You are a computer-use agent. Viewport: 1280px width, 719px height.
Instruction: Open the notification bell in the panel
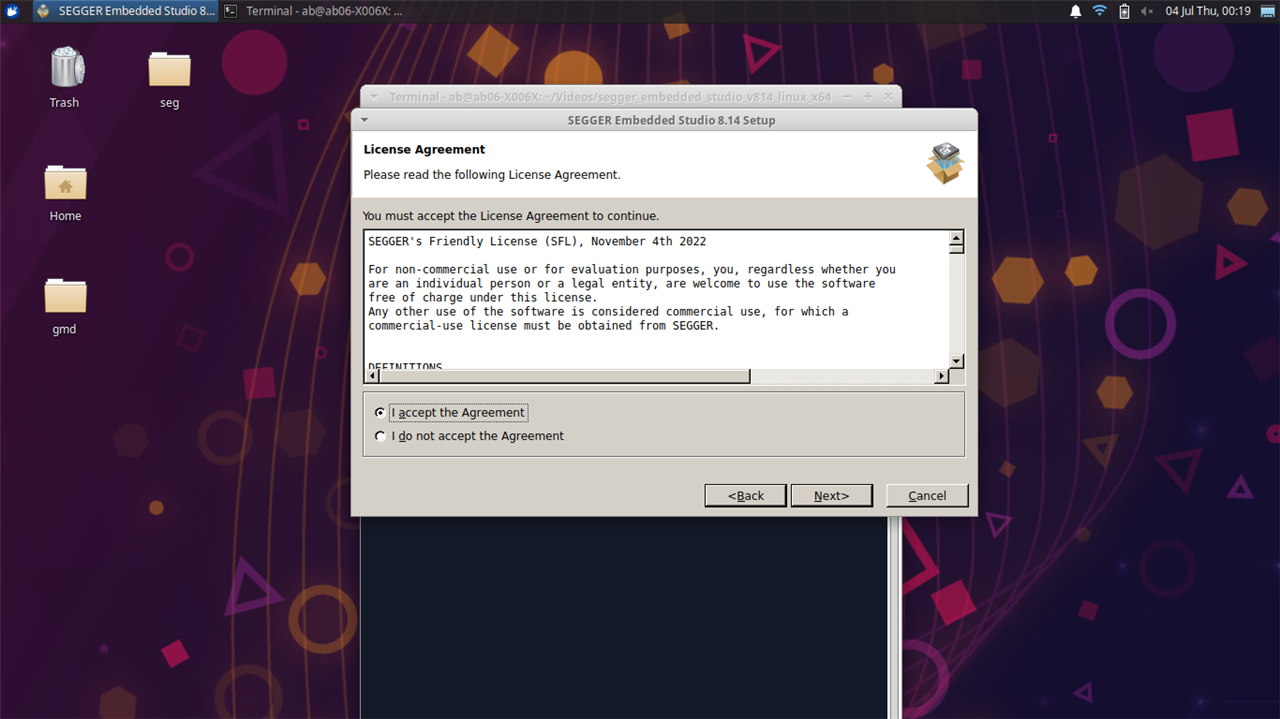point(1076,11)
